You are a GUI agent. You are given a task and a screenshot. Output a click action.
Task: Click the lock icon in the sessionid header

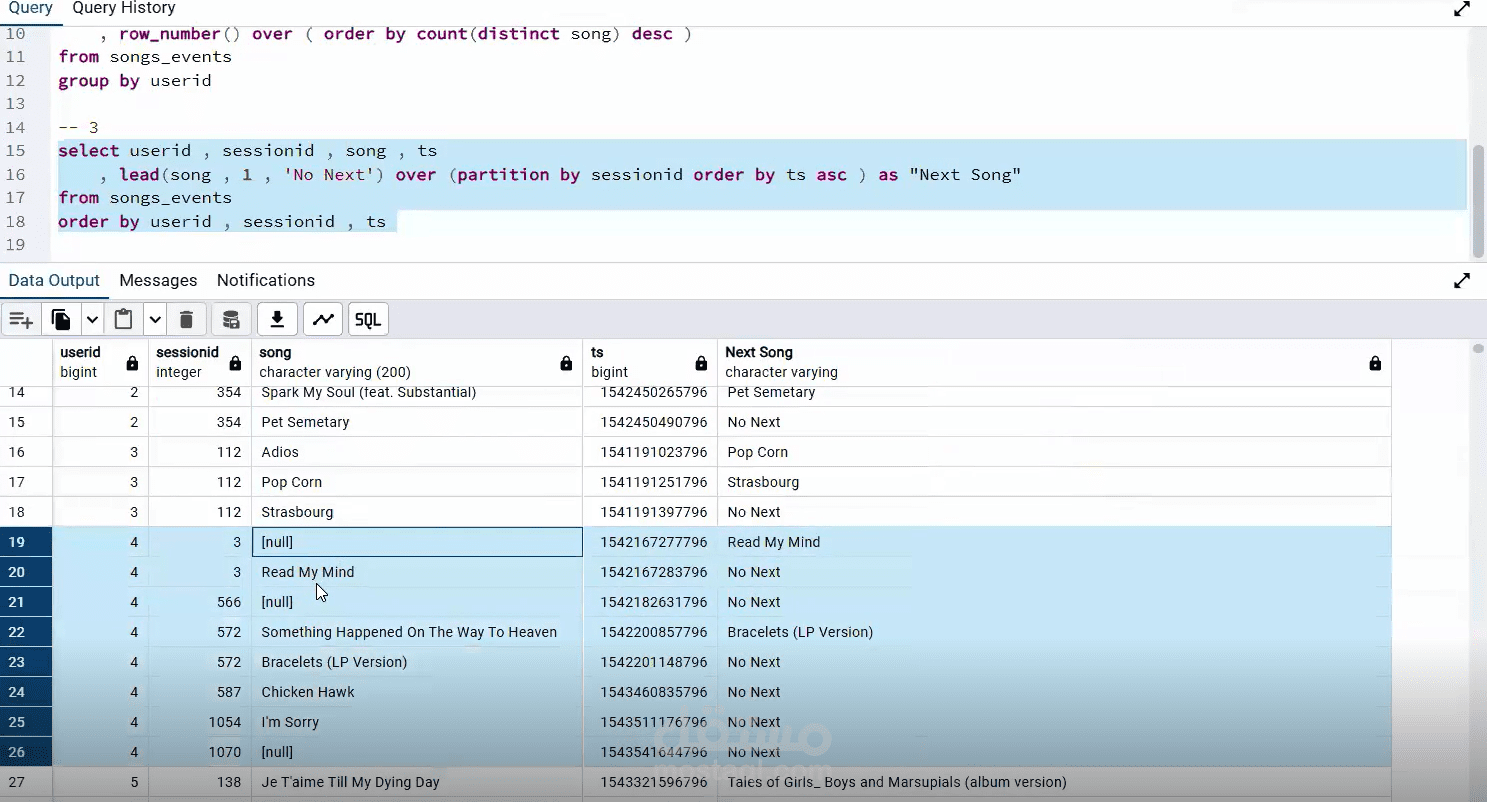[x=235, y=363]
